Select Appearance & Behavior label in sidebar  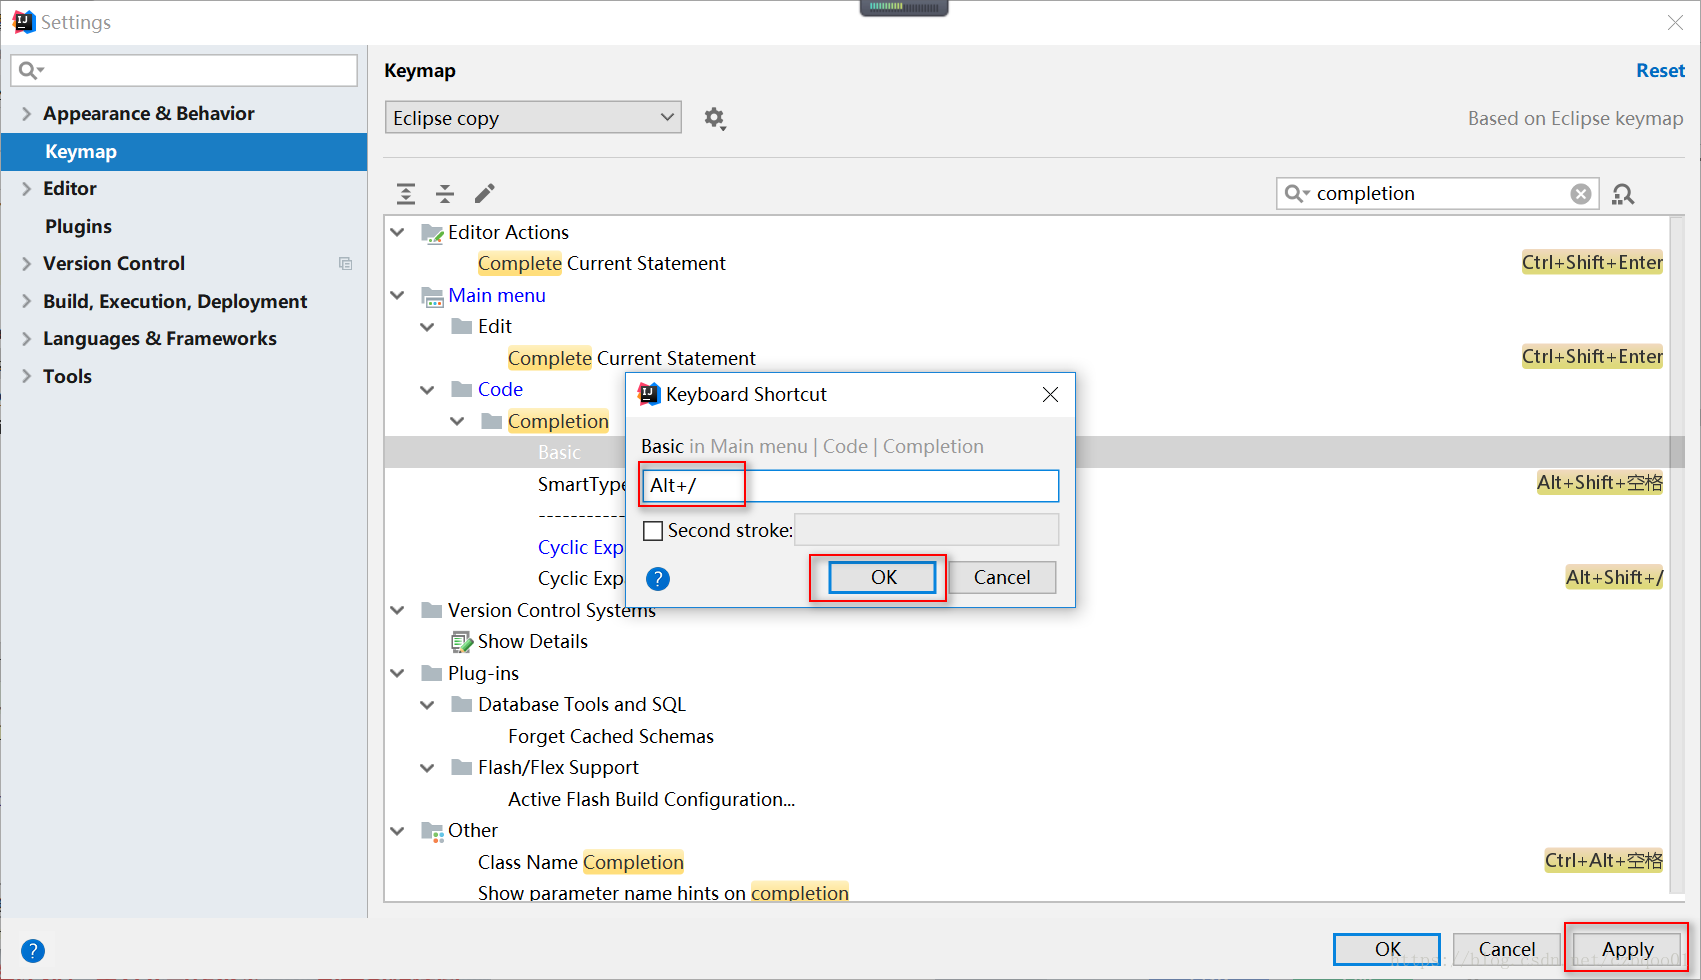click(x=149, y=114)
